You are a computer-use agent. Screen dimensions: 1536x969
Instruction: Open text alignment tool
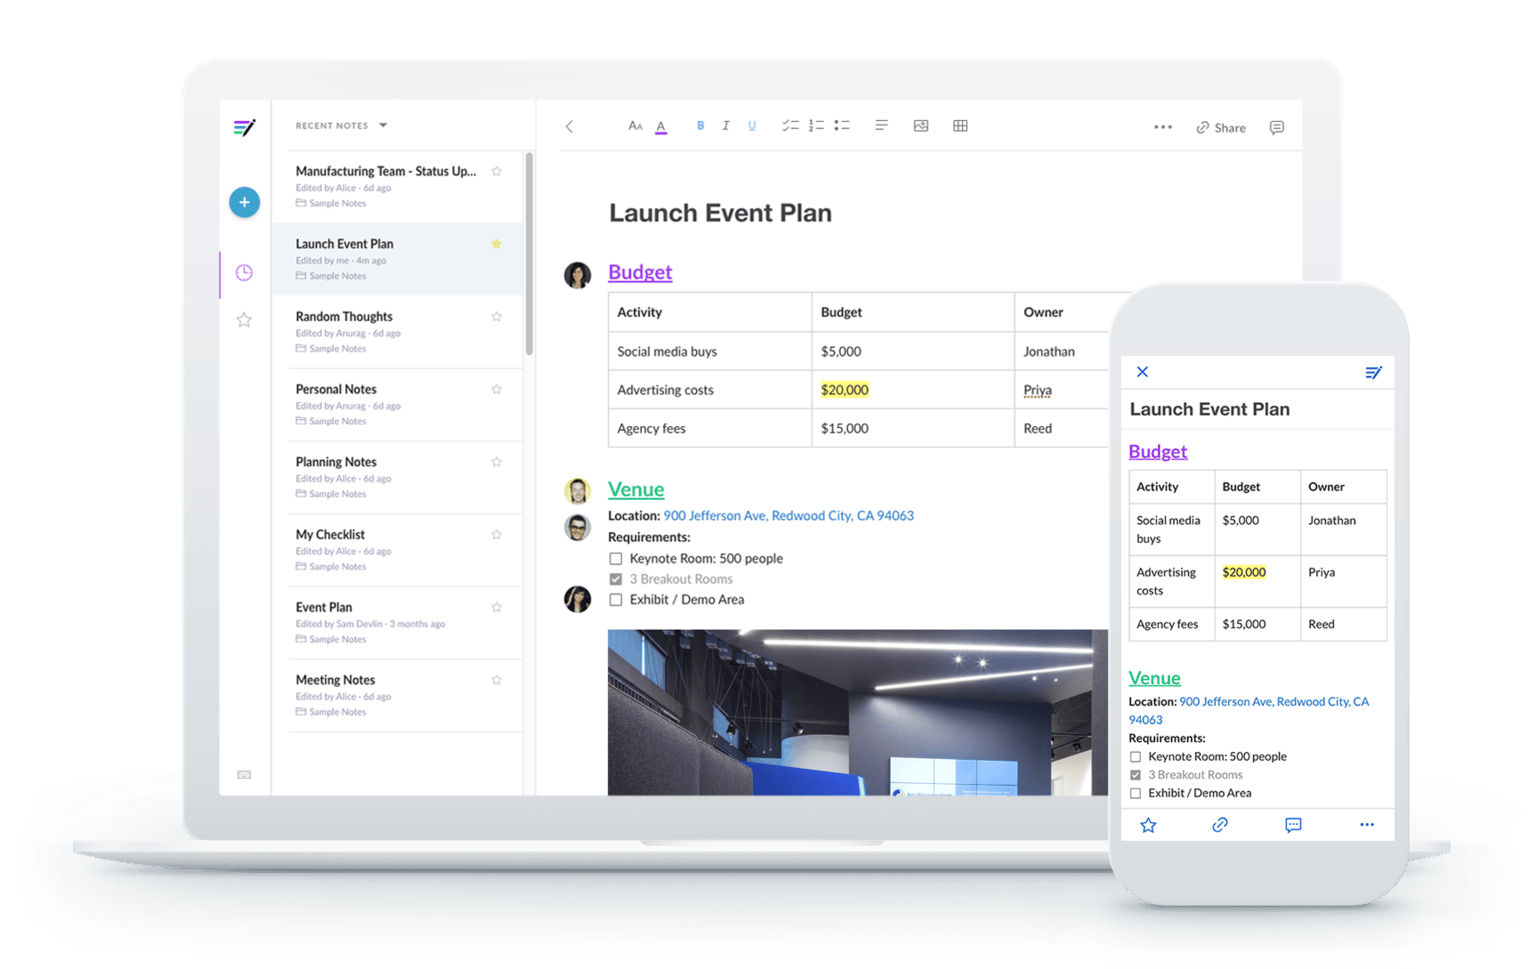(x=881, y=126)
